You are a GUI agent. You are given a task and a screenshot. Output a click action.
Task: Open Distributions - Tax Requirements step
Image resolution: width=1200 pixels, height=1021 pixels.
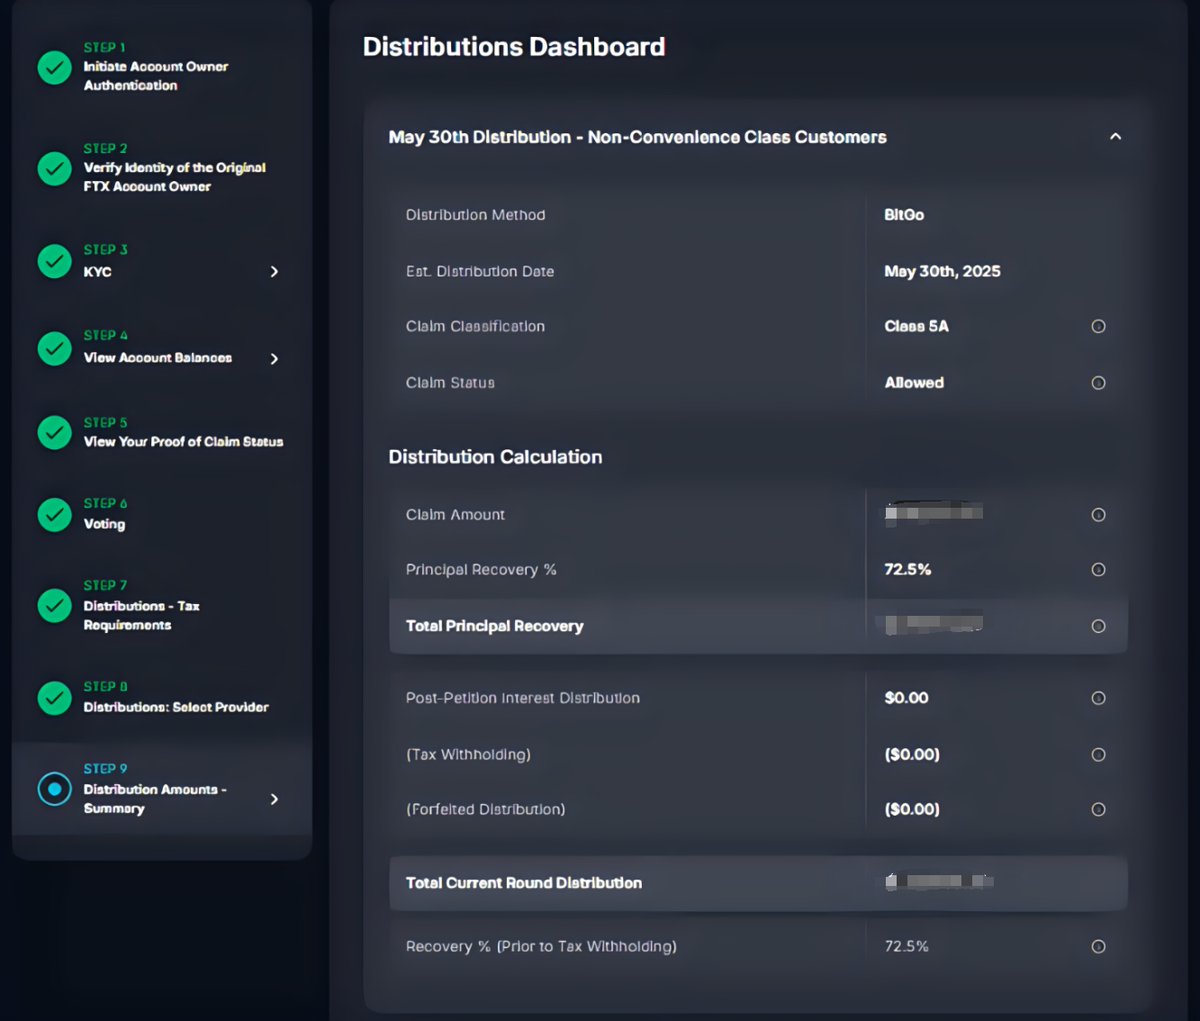tap(141, 615)
